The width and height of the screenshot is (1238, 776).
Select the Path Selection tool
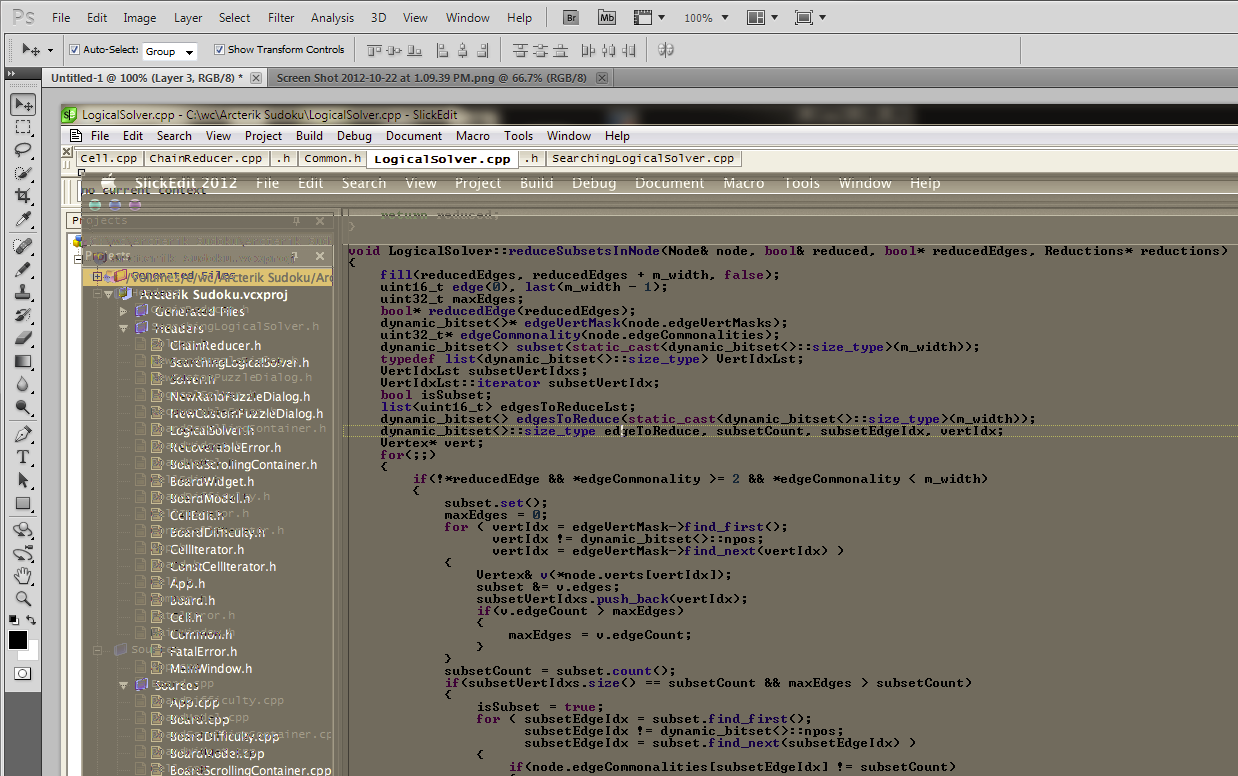point(22,480)
